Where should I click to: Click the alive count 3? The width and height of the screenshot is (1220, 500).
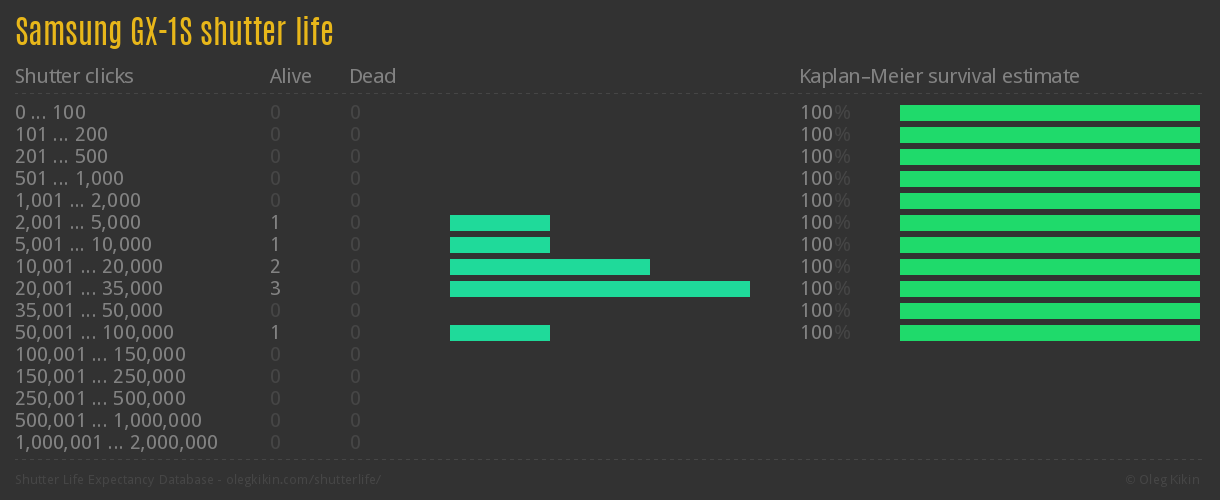pyautogui.click(x=275, y=289)
